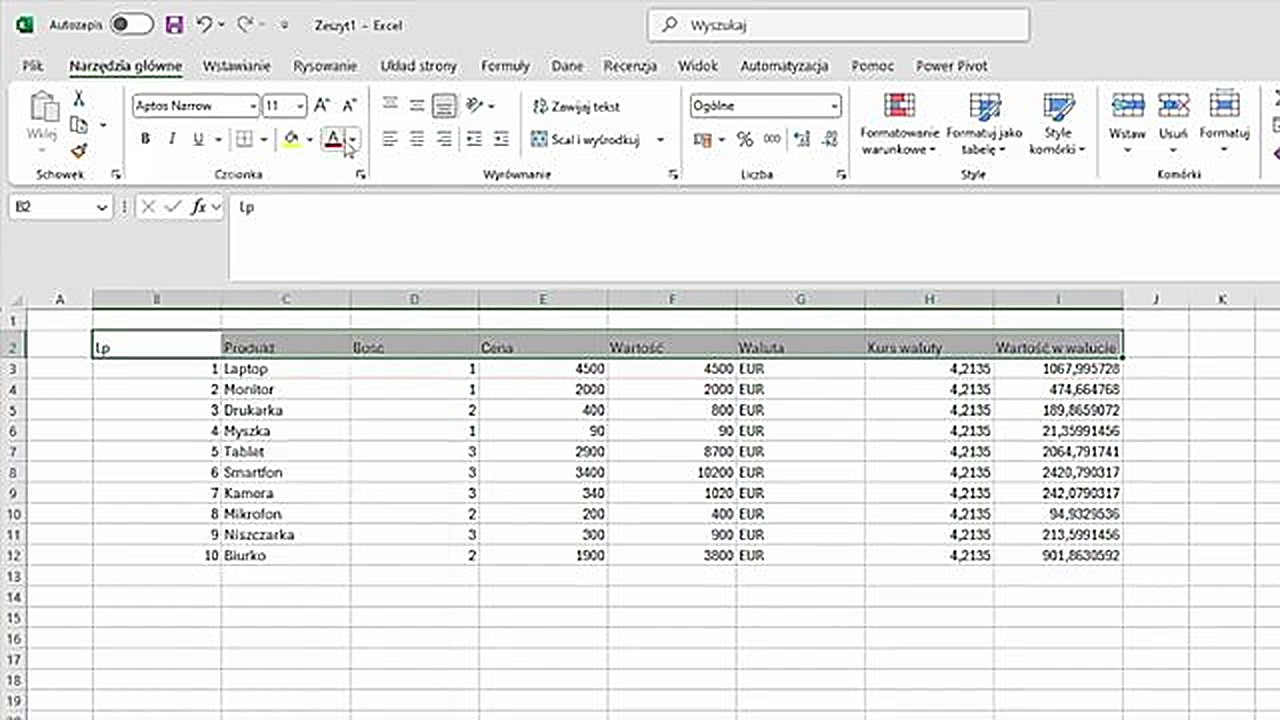Click the Percent style icon
The width and height of the screenshot is (1280, 720).
tap(745, 140)
